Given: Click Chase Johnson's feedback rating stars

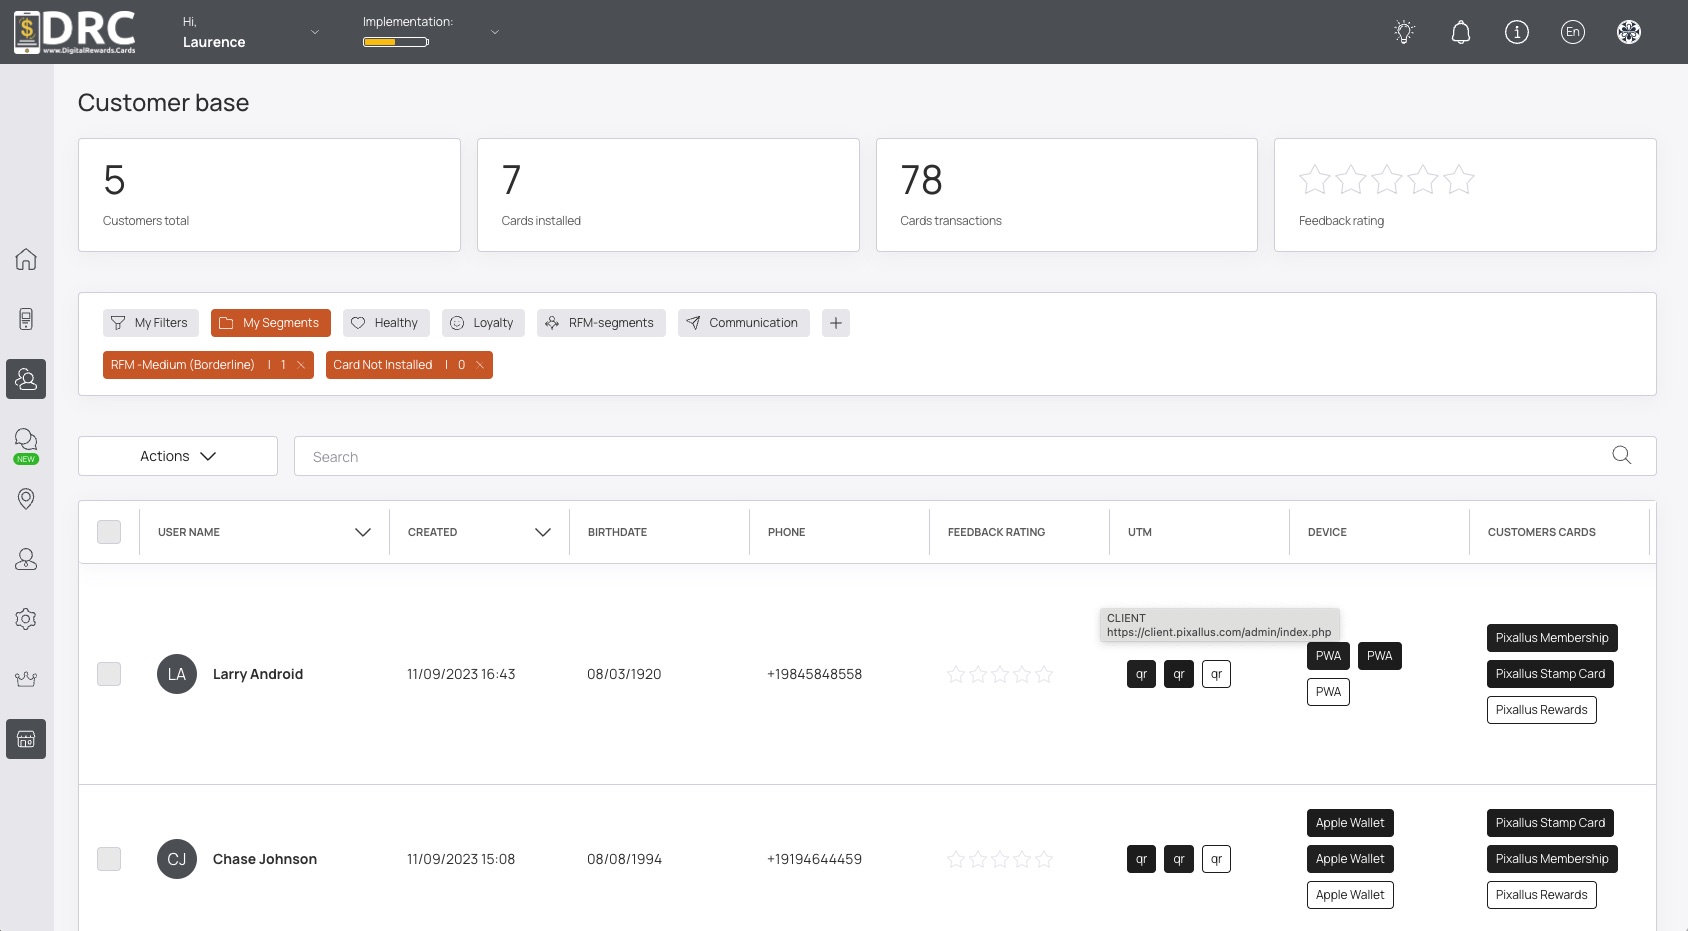Looking at the screenshot, I should 1000,859.
